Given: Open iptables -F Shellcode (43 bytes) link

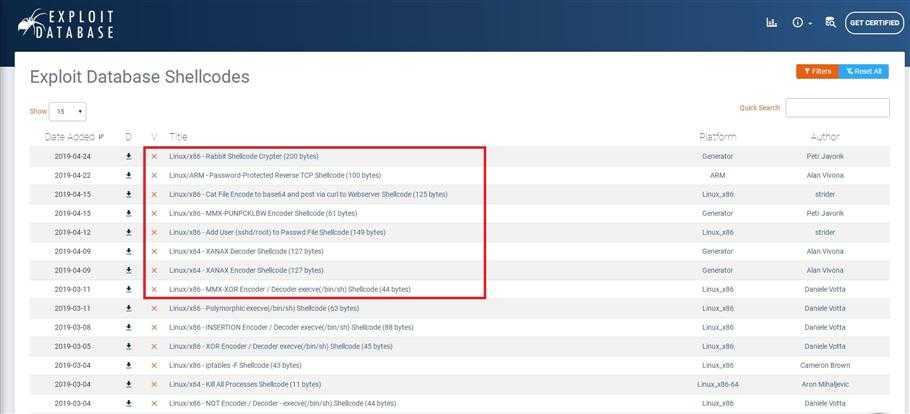Looking at the screenshot, I should 235,365.
